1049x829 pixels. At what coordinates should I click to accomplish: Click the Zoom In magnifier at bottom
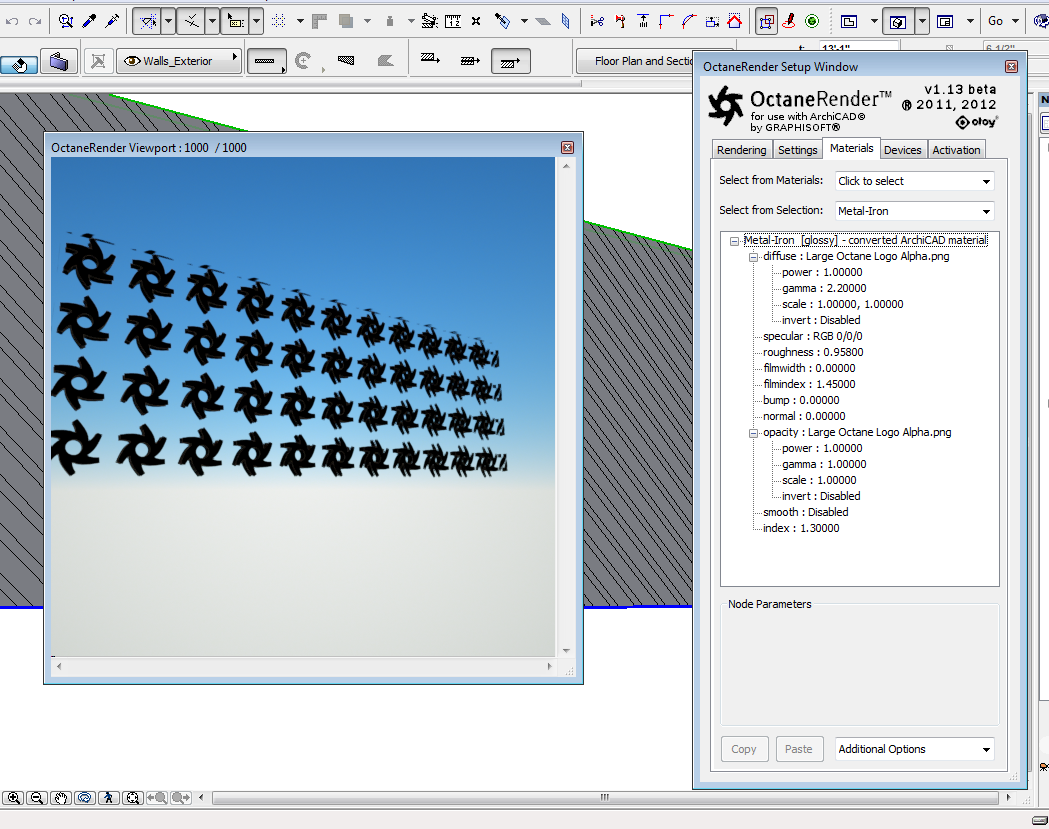[x=13, y=798]
